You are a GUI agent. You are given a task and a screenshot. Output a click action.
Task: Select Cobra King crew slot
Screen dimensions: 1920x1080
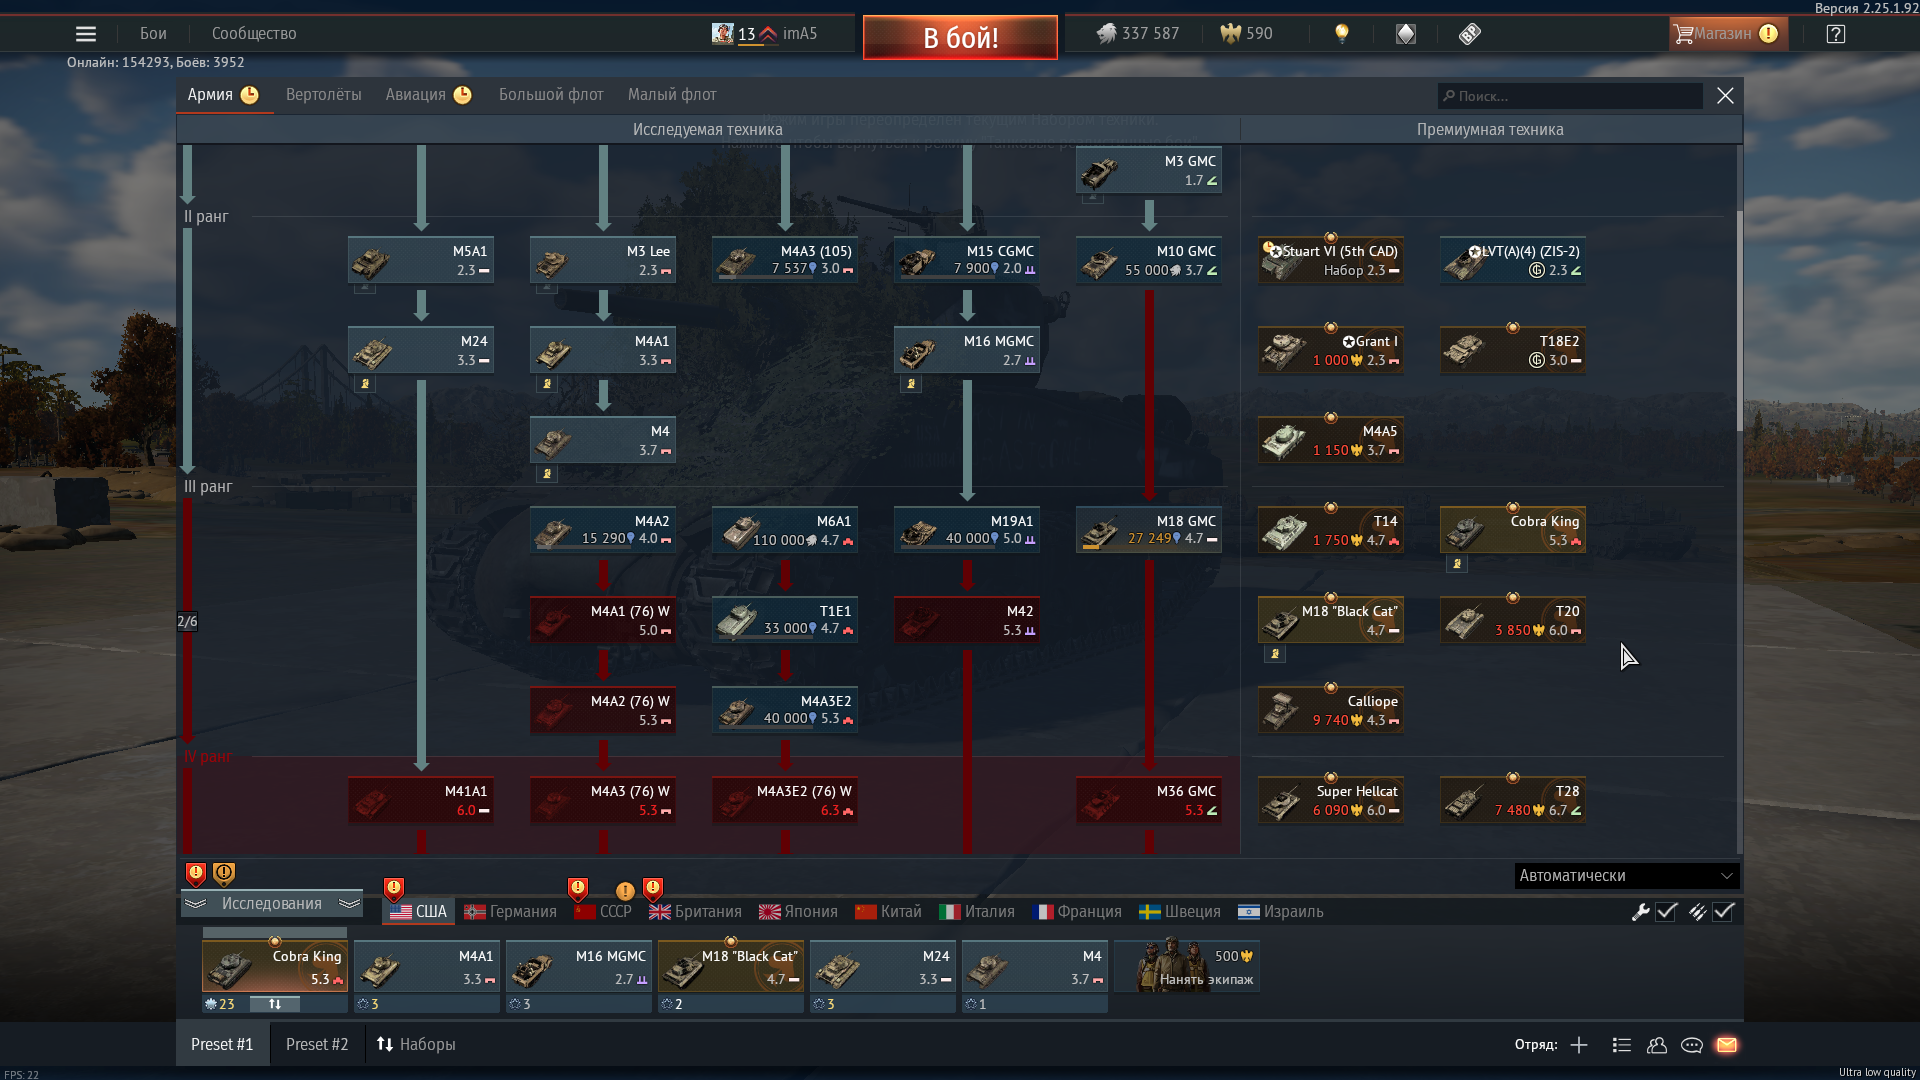(275, 968)
